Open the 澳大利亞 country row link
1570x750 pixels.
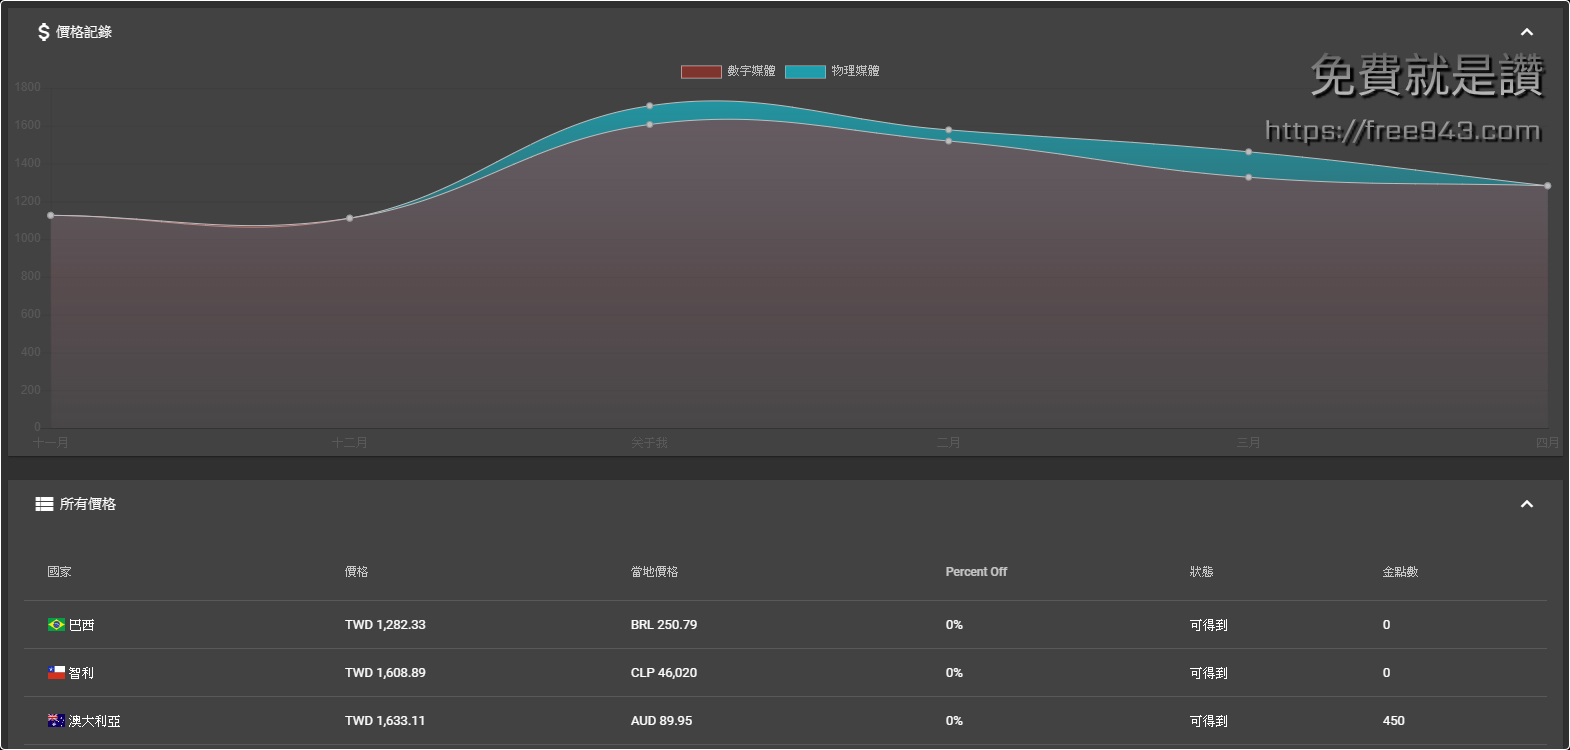click(94, 721)
